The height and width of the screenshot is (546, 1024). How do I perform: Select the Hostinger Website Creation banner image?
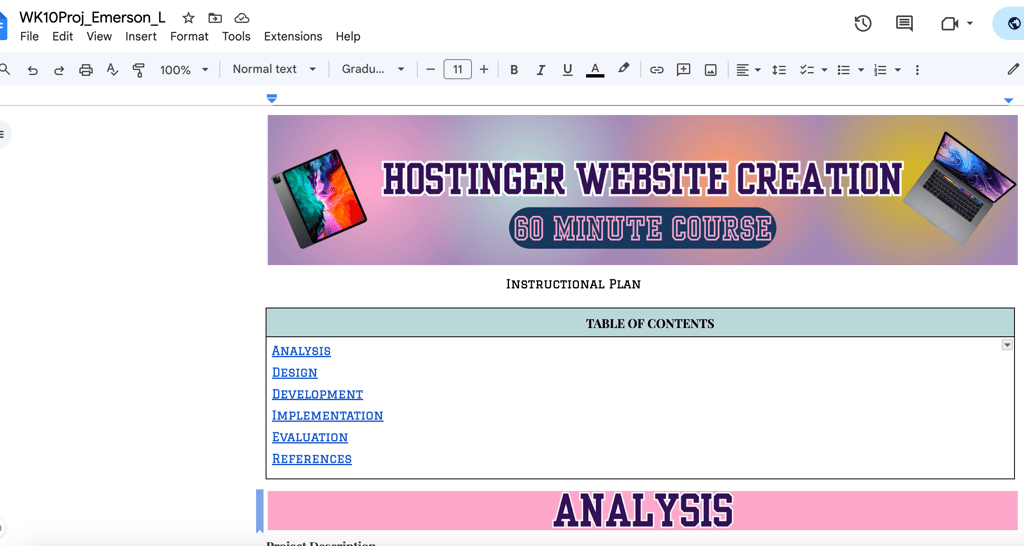643,190
